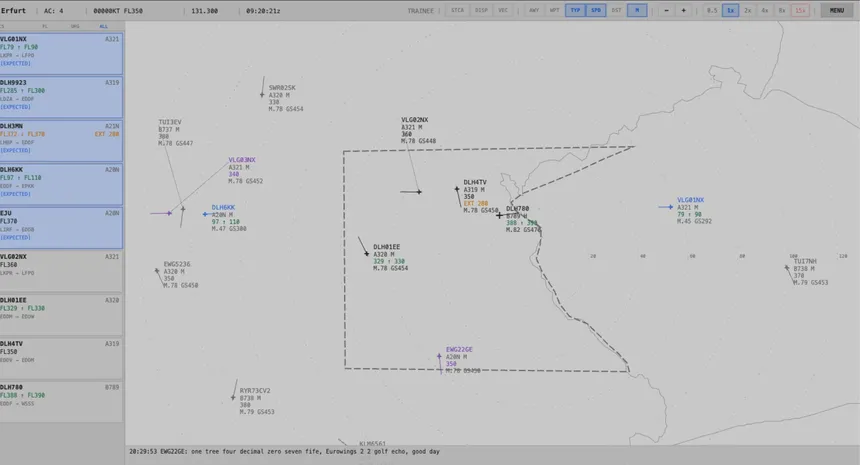This screenshot has width=860, height=465.
Task: Open the DLH9923 flight strip
Action: [61, 97]
